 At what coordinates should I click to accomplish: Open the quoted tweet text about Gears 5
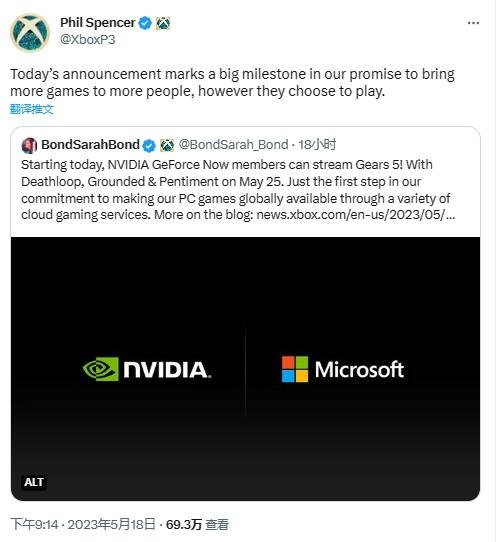pyautogui.click(x=238, y=190)
